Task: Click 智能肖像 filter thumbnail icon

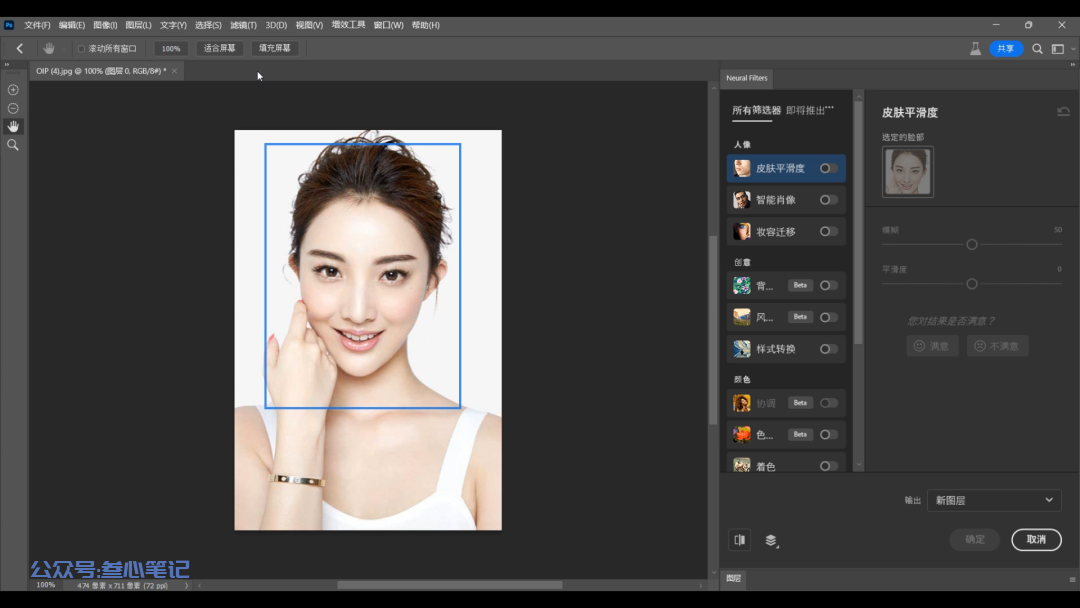Action: pos(742,200)
